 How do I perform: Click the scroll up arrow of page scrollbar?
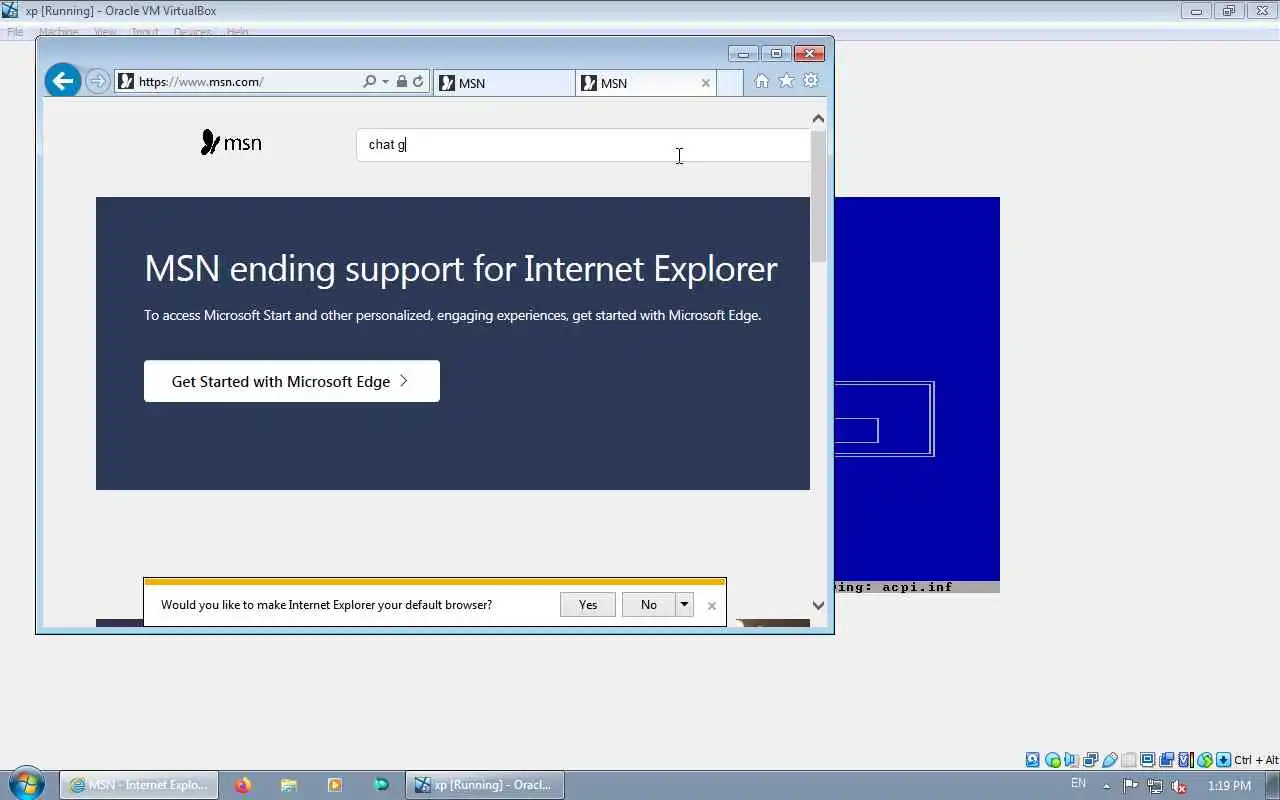click(818, 119)
